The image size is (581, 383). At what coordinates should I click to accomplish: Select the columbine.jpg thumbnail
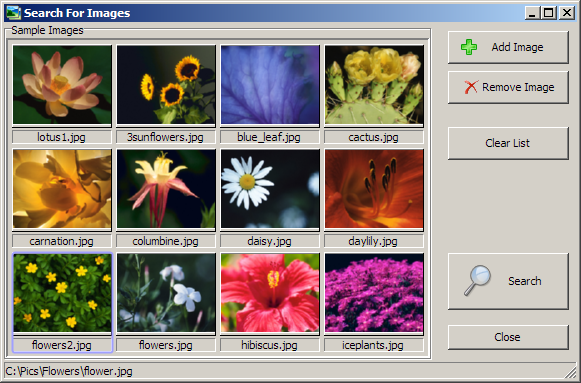166,189
